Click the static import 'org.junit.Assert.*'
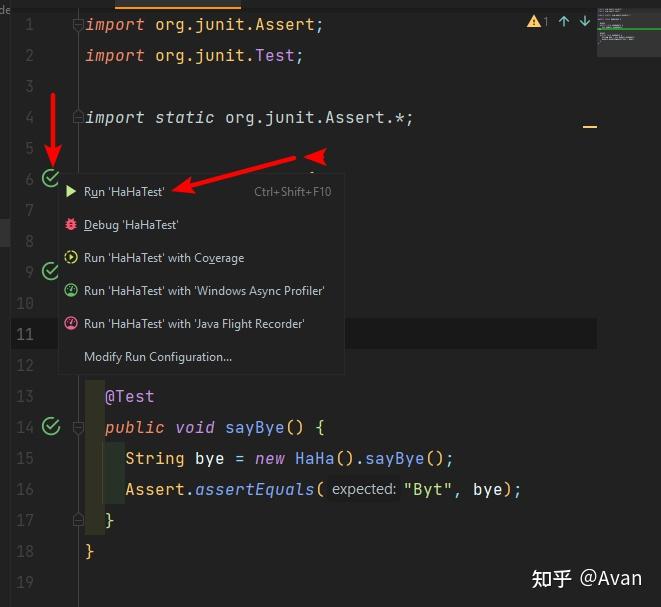Image resolution: width=661 pixels, height=607 pixels. 314,117
